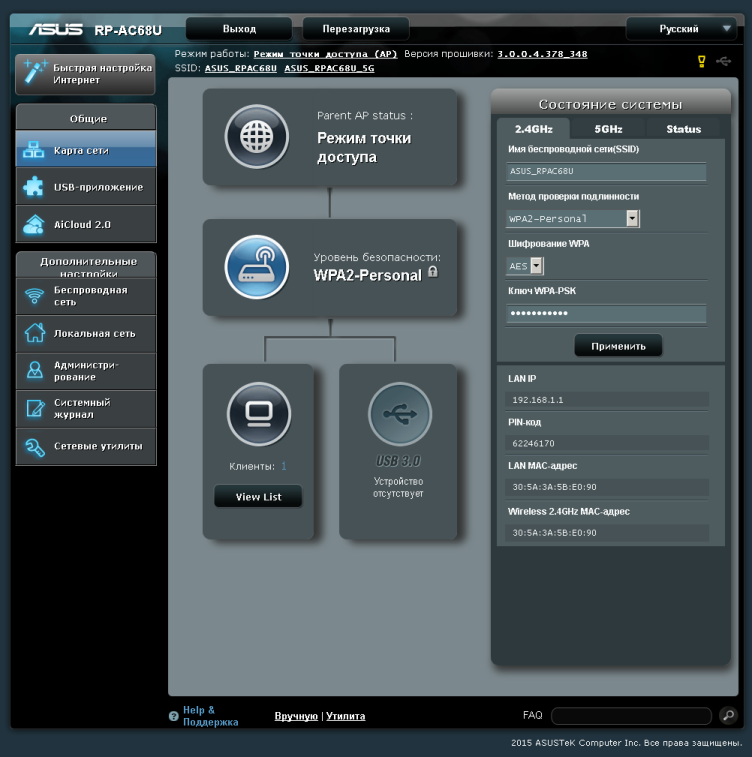Click the ASUS logo
752x757 pixels.
click(x=56, y=29)
